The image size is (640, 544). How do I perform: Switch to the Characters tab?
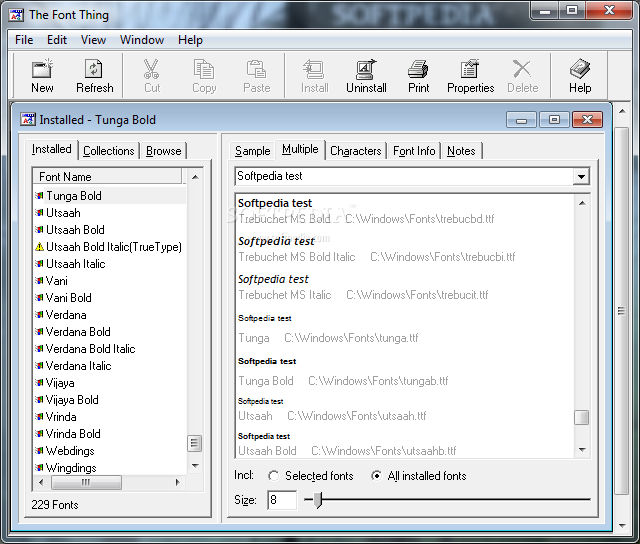356,151
